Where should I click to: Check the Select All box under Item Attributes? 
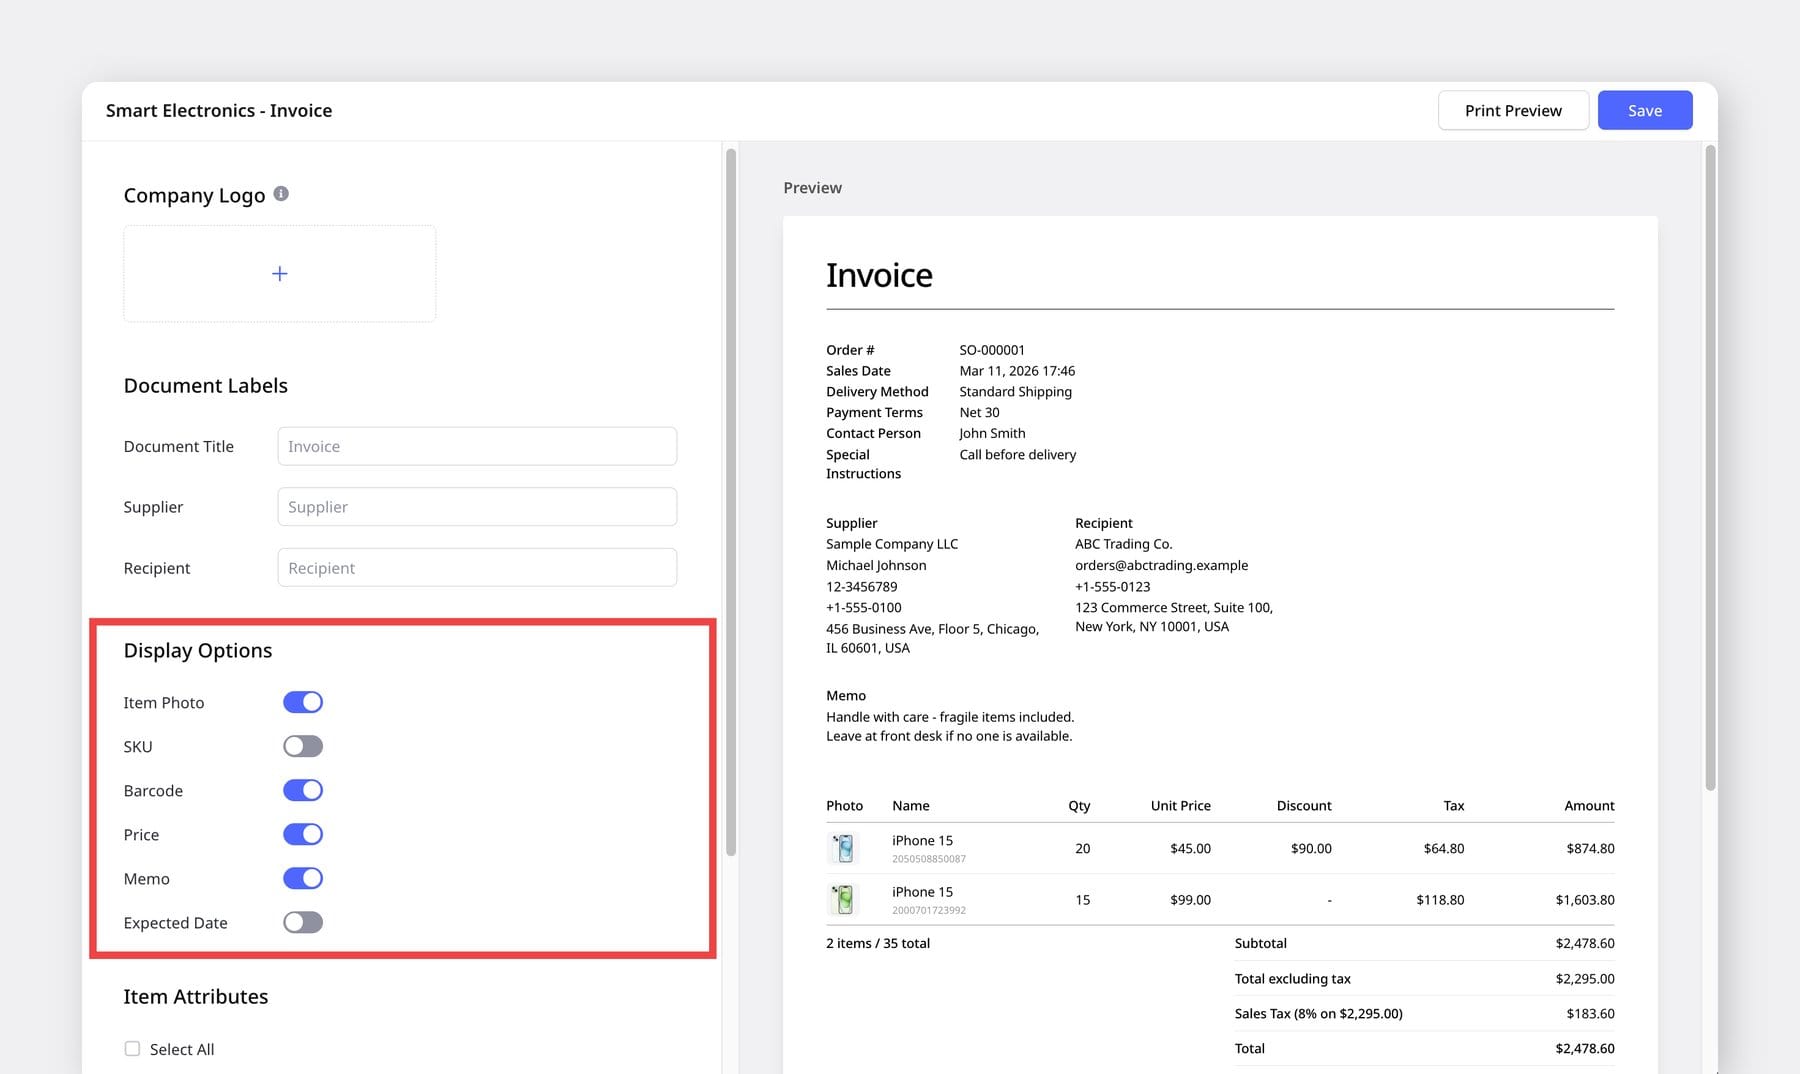pos(132,1048)
